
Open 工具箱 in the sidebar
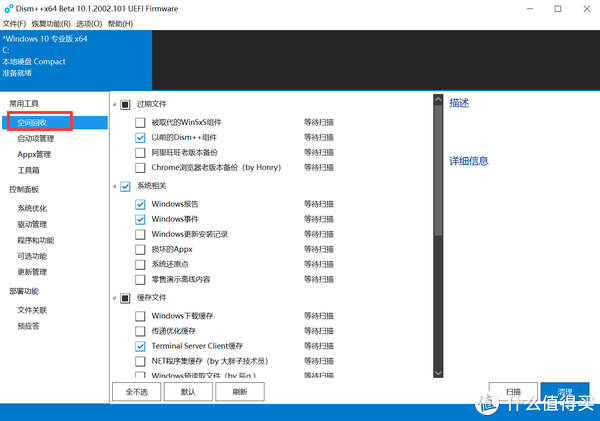(x=28, y=170)
